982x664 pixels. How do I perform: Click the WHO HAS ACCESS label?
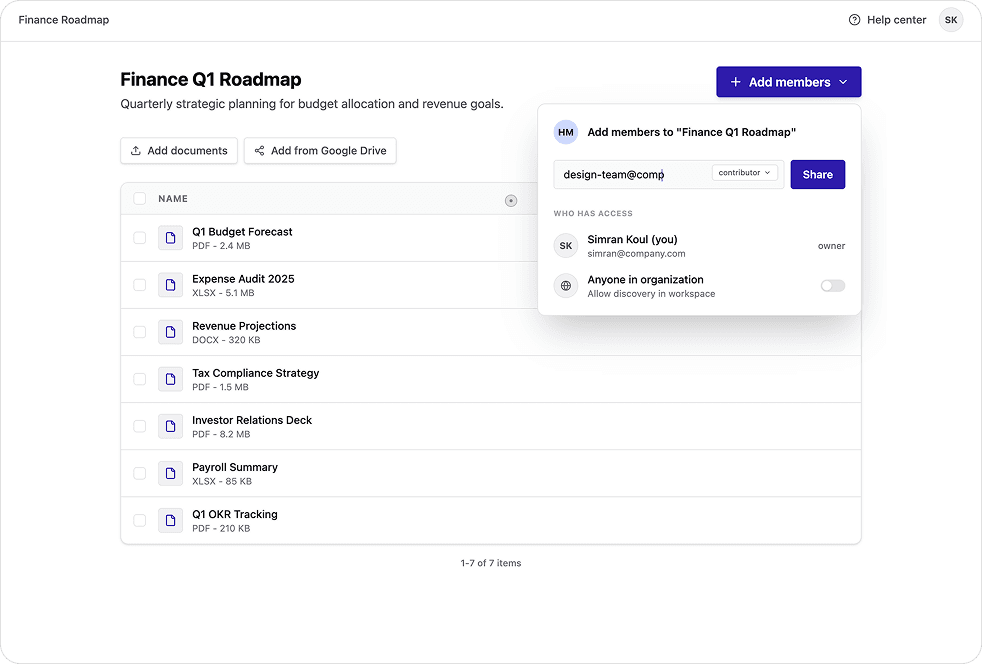[593, 214]
